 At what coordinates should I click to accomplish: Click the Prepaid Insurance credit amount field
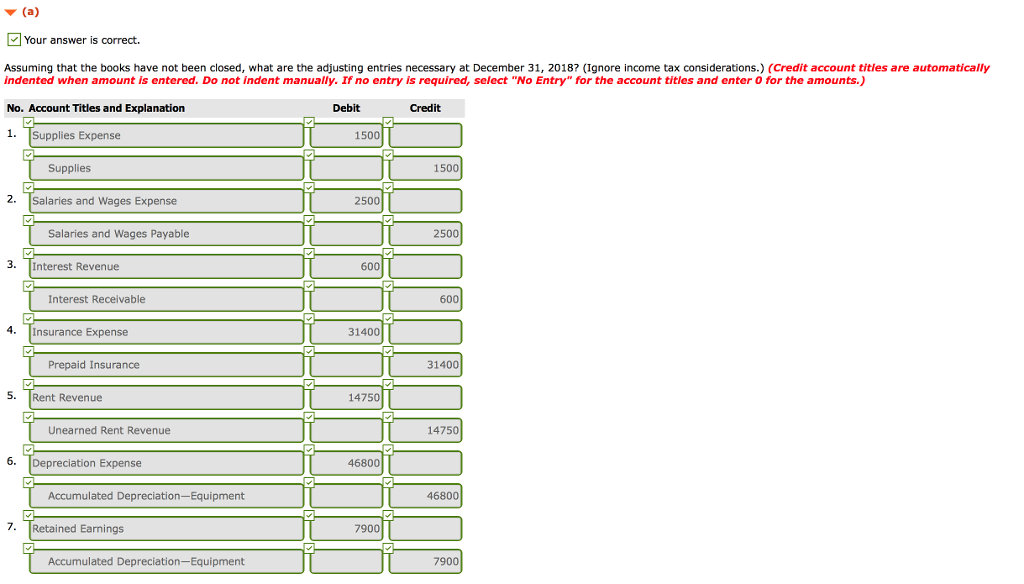click(424, 364)
